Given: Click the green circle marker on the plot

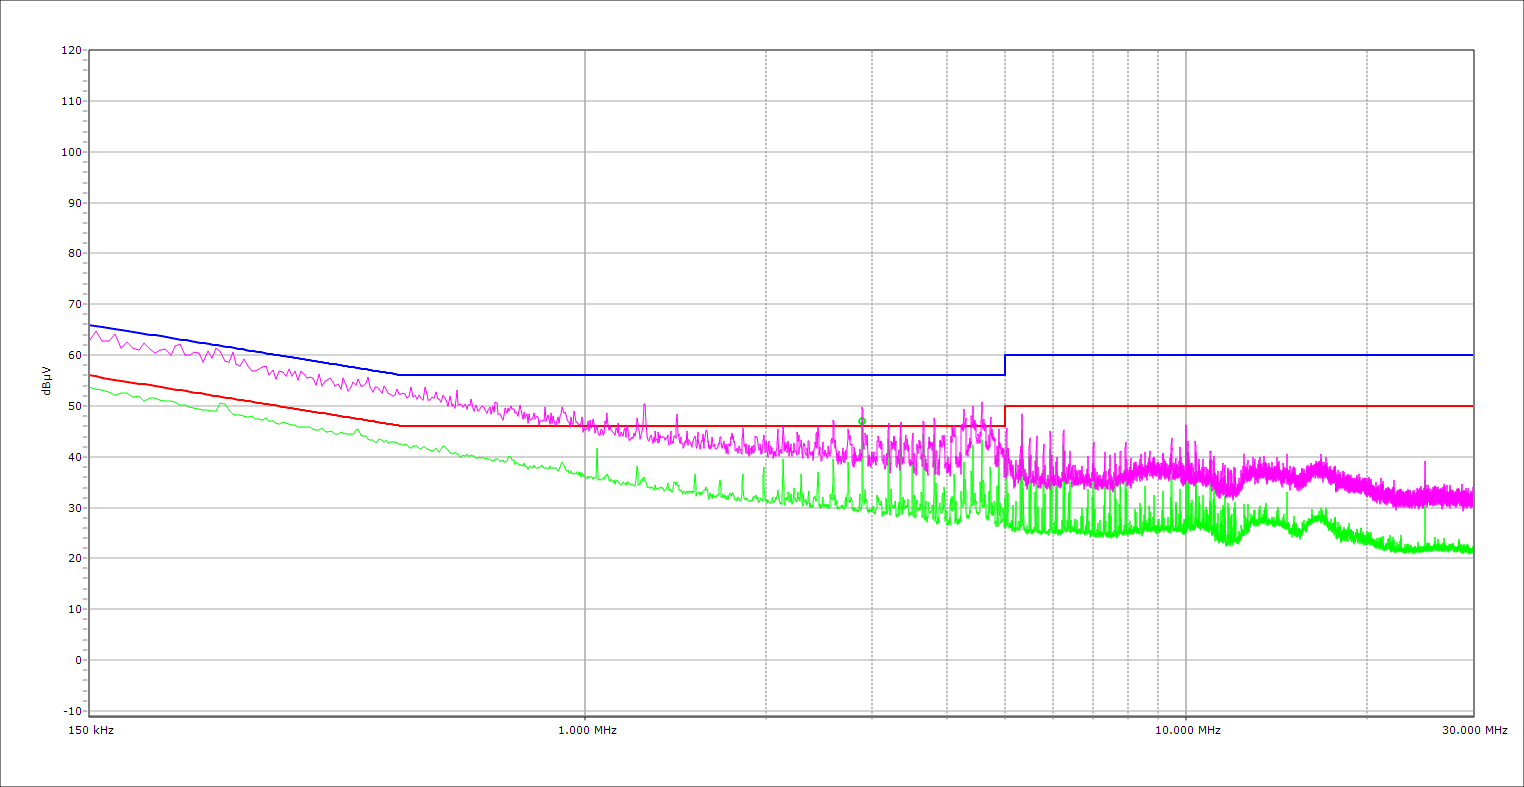Looking at the screenshot, I should pyautogui.click(x=862, y=421).
